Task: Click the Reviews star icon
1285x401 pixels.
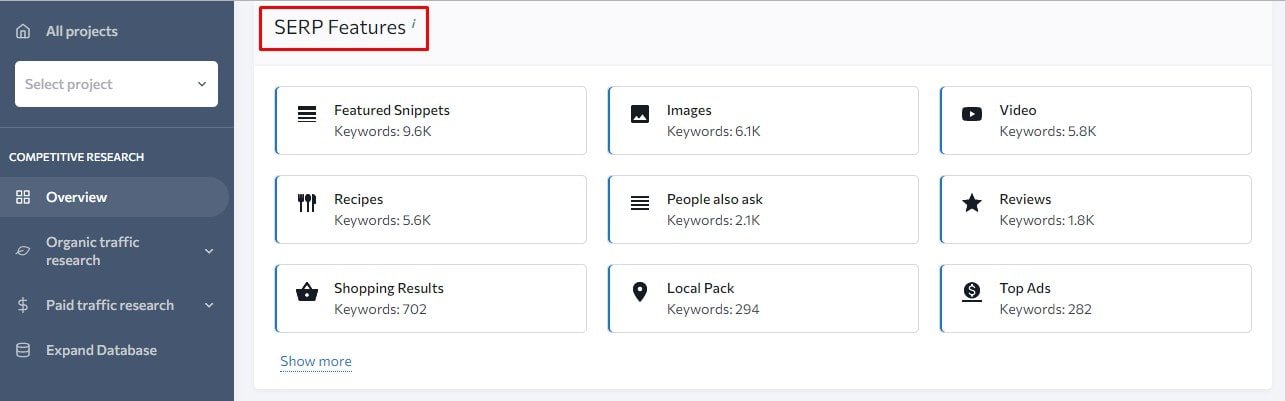Action: (972, 203)
